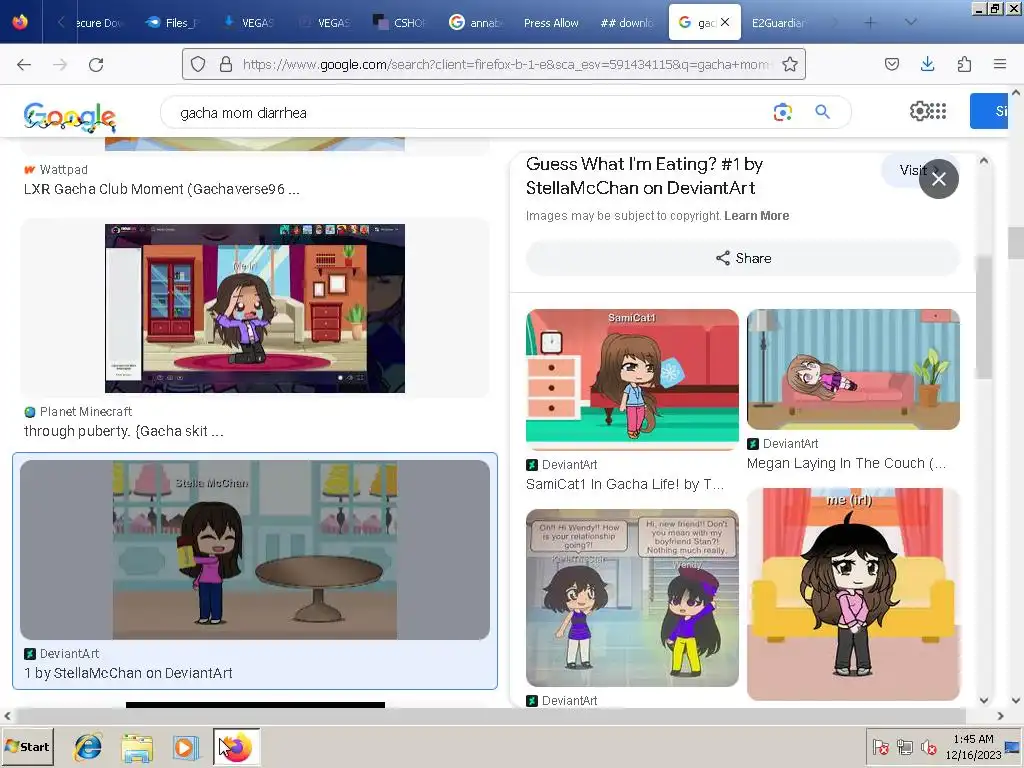Open SamiCat1 In Gacha Life caption link

(x=624, y=484)
